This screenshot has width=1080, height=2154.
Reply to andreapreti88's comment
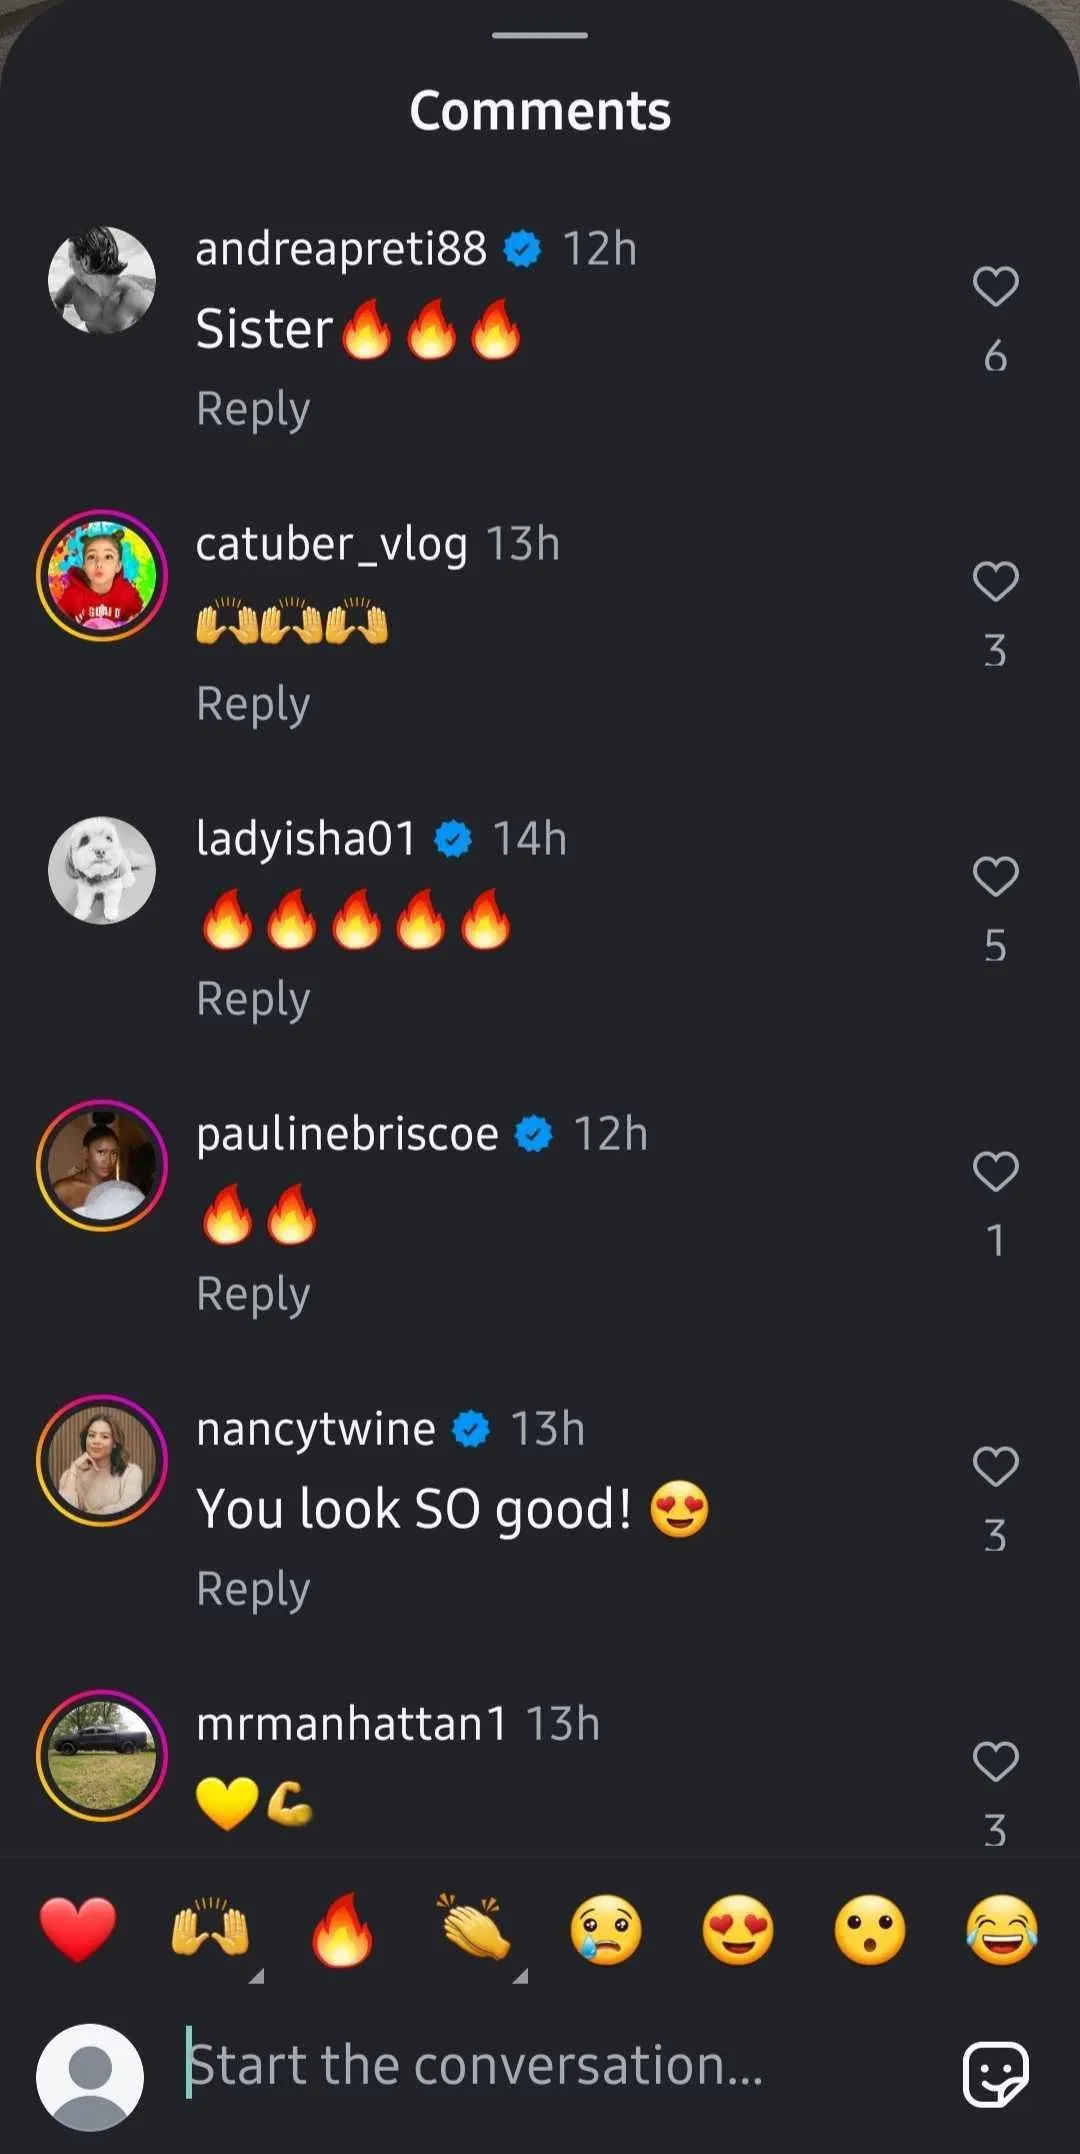point(253,409)
